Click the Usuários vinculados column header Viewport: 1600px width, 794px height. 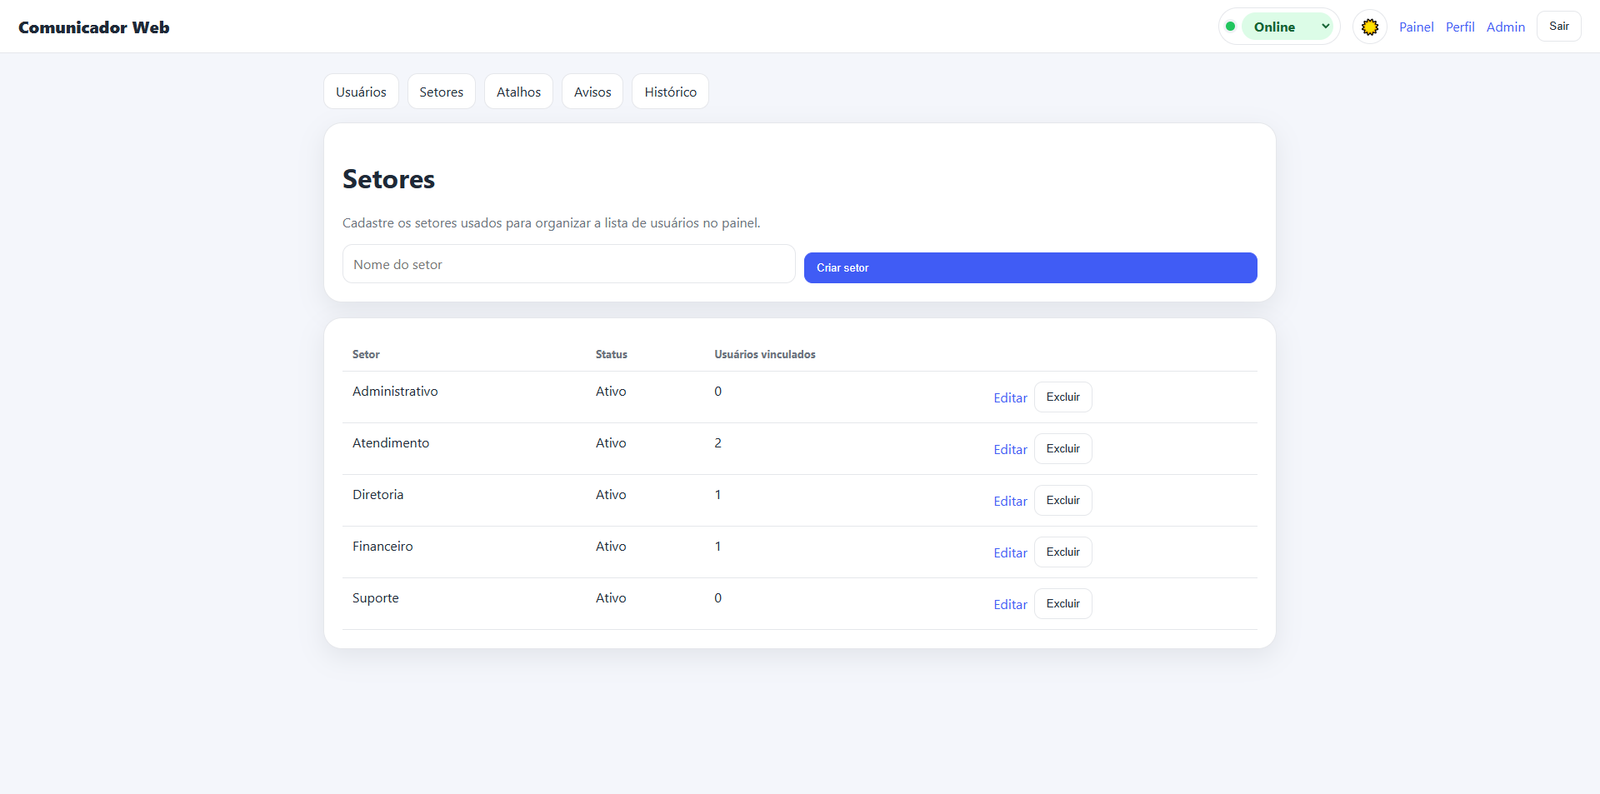coord(765,354)
